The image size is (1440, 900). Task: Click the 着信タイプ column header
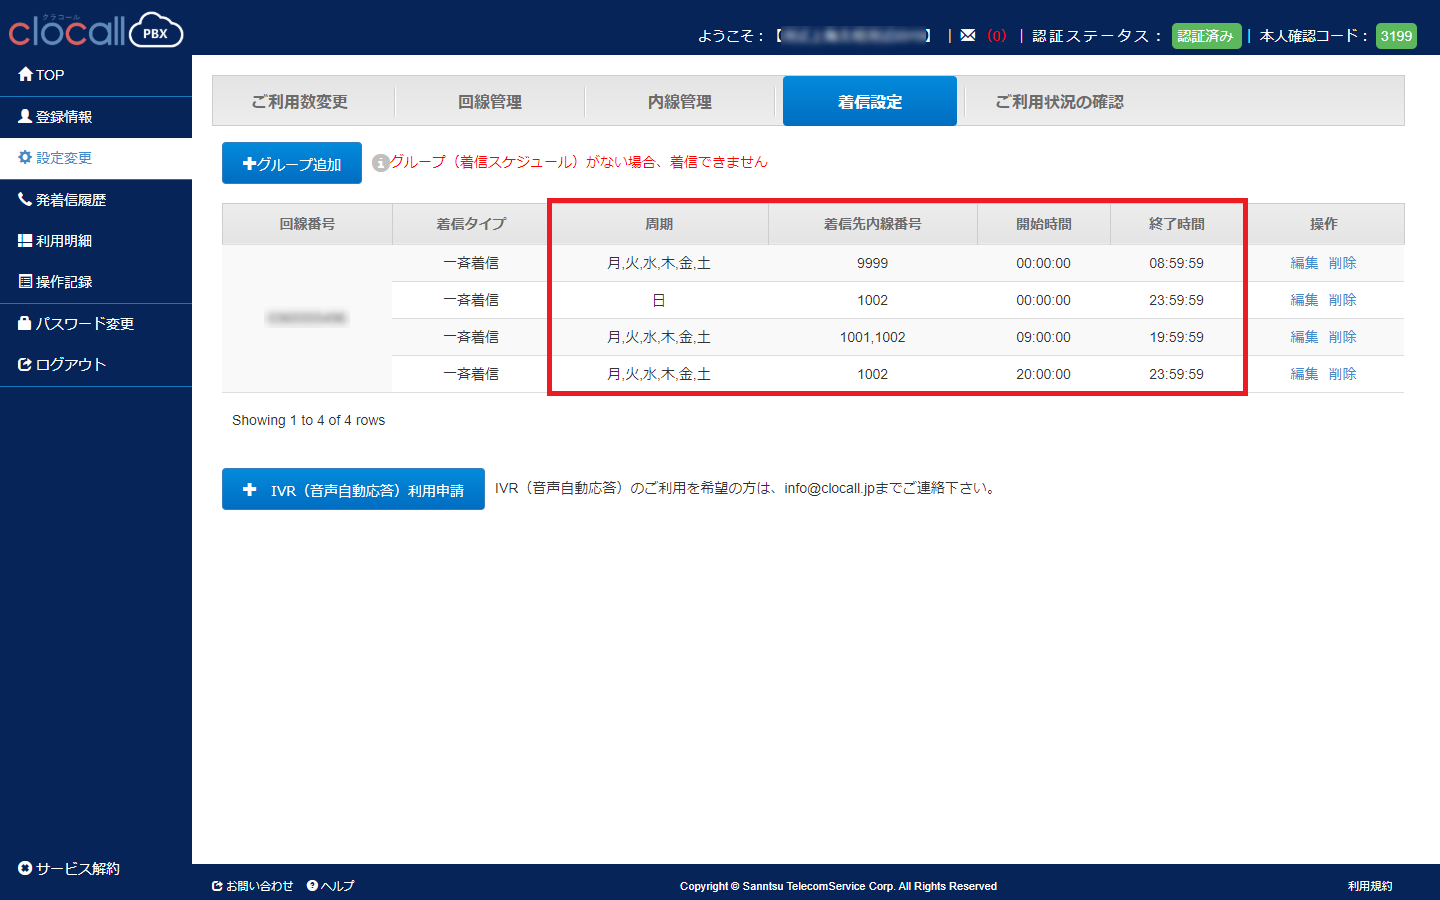tap(471, 224)
